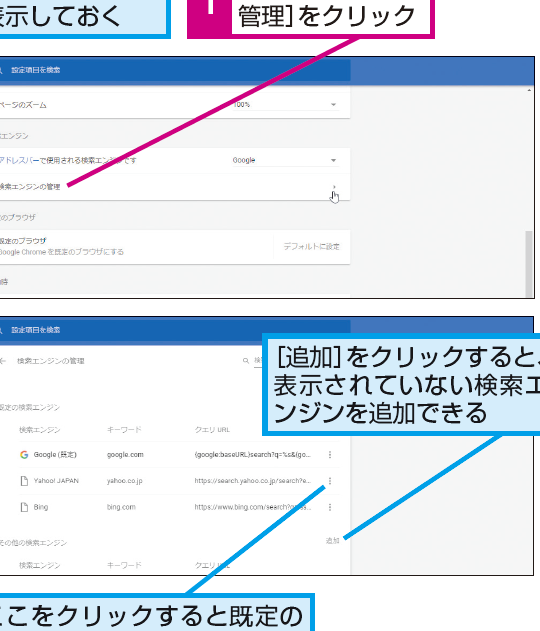Click the settings scrollbar thumb in upper window
The image size is (540, 631).
(529, 264)
